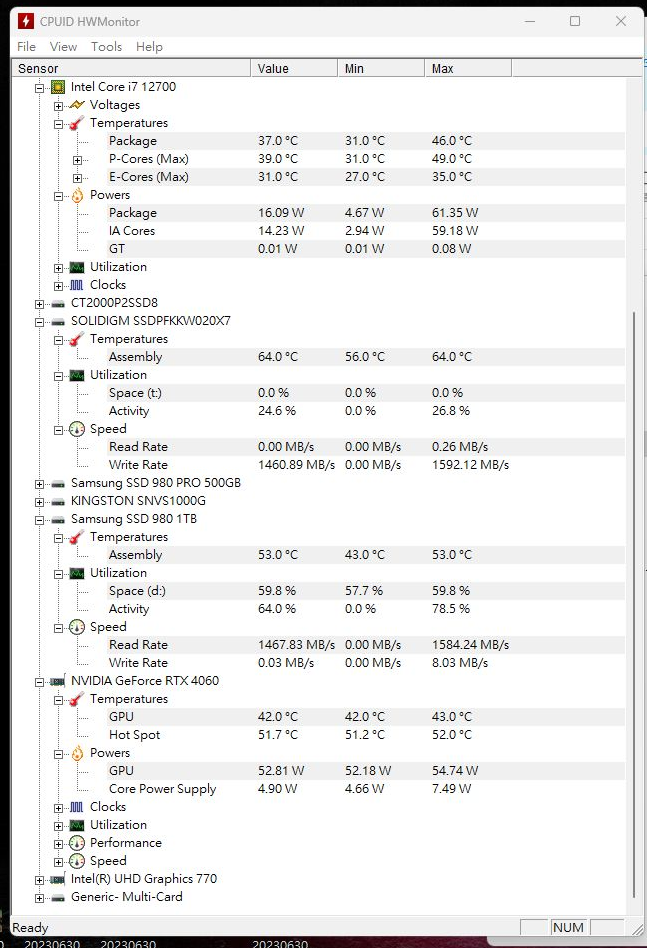
Task: Expand the CT2000P2SSD8 drive node
Action: point(40,303)
